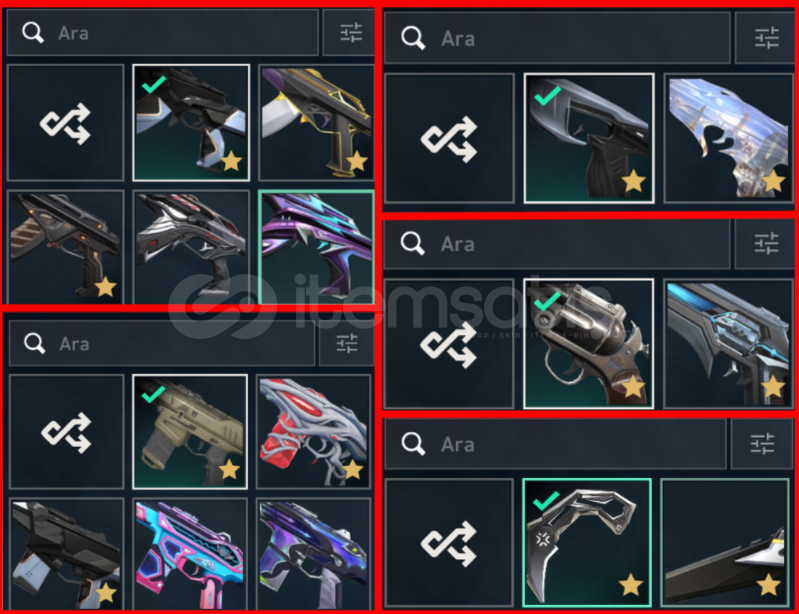Click the Ara search field above the karambit
The height and width of the screenshot is (614, 799).
point(555,444)
